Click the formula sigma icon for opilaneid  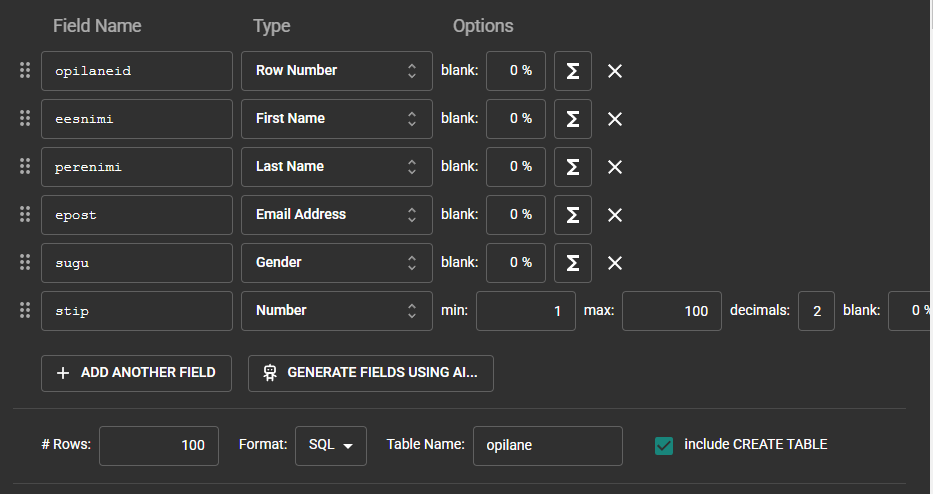(x=573, y=71)
